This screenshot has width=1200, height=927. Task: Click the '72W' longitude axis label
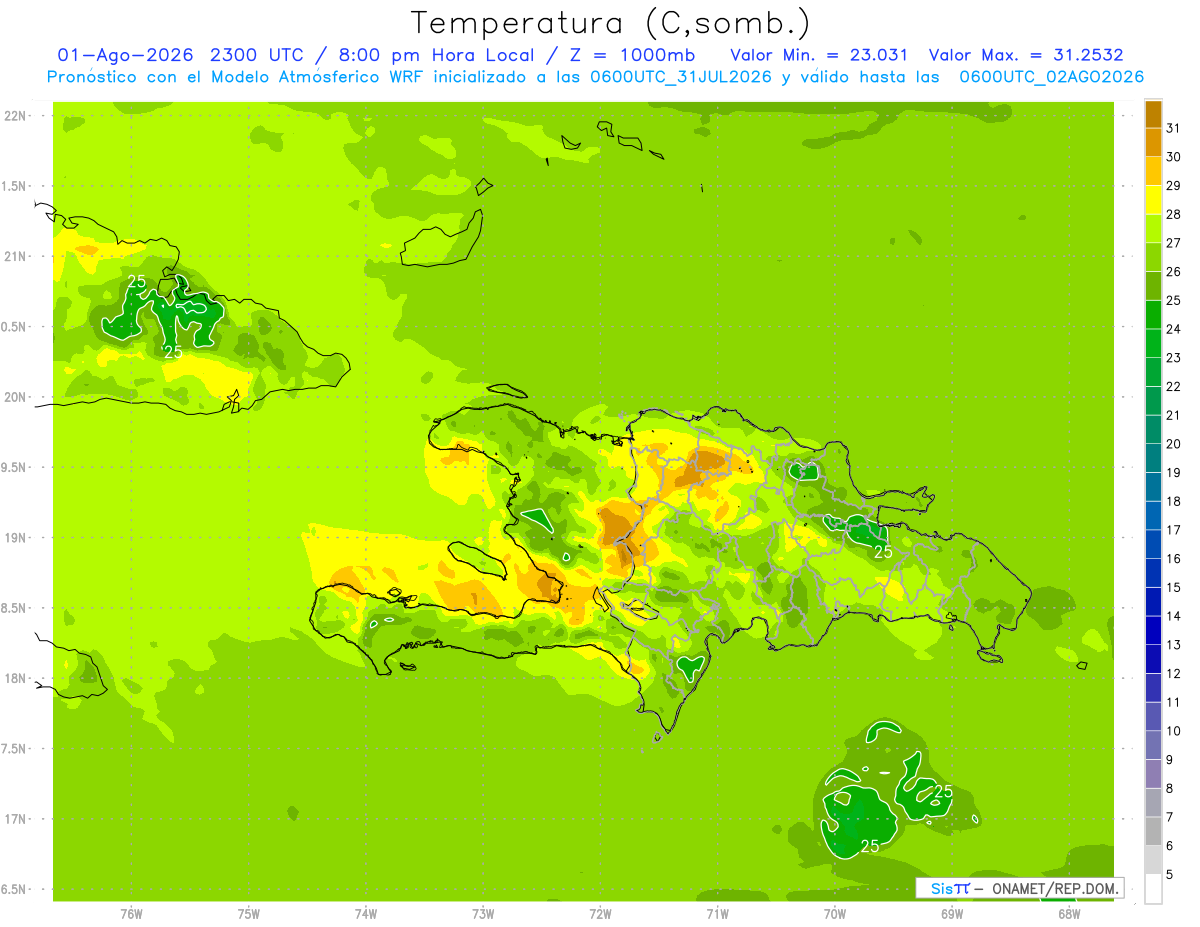pos(600,913)
